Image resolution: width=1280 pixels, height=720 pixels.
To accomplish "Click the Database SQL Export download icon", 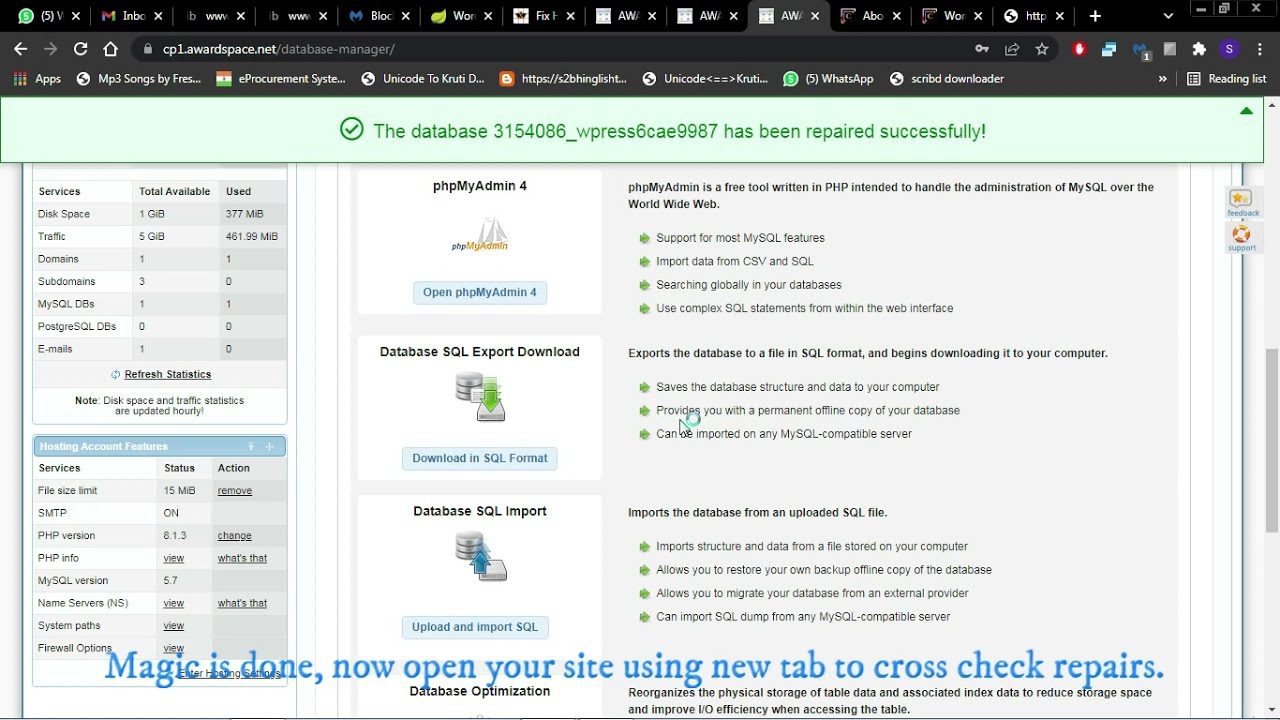I will [x=481, y=397].
